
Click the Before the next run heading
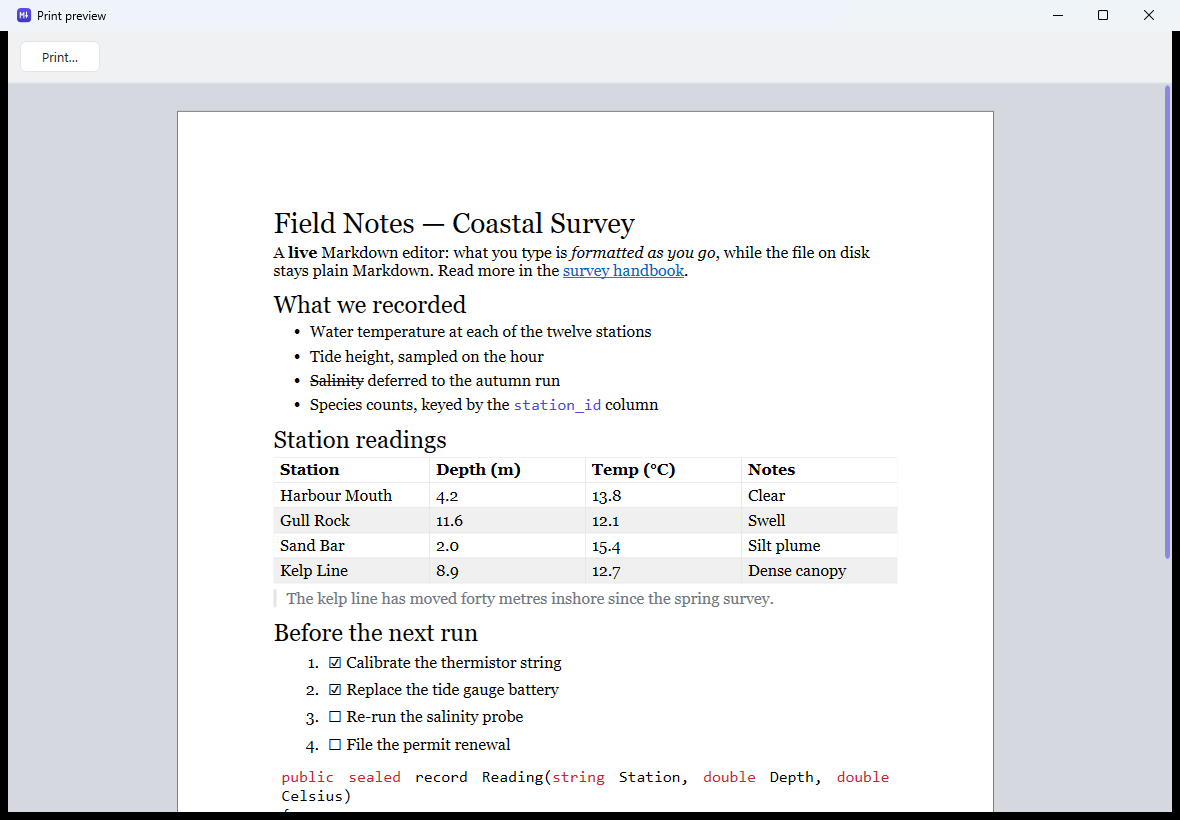[x=376, y=633]
